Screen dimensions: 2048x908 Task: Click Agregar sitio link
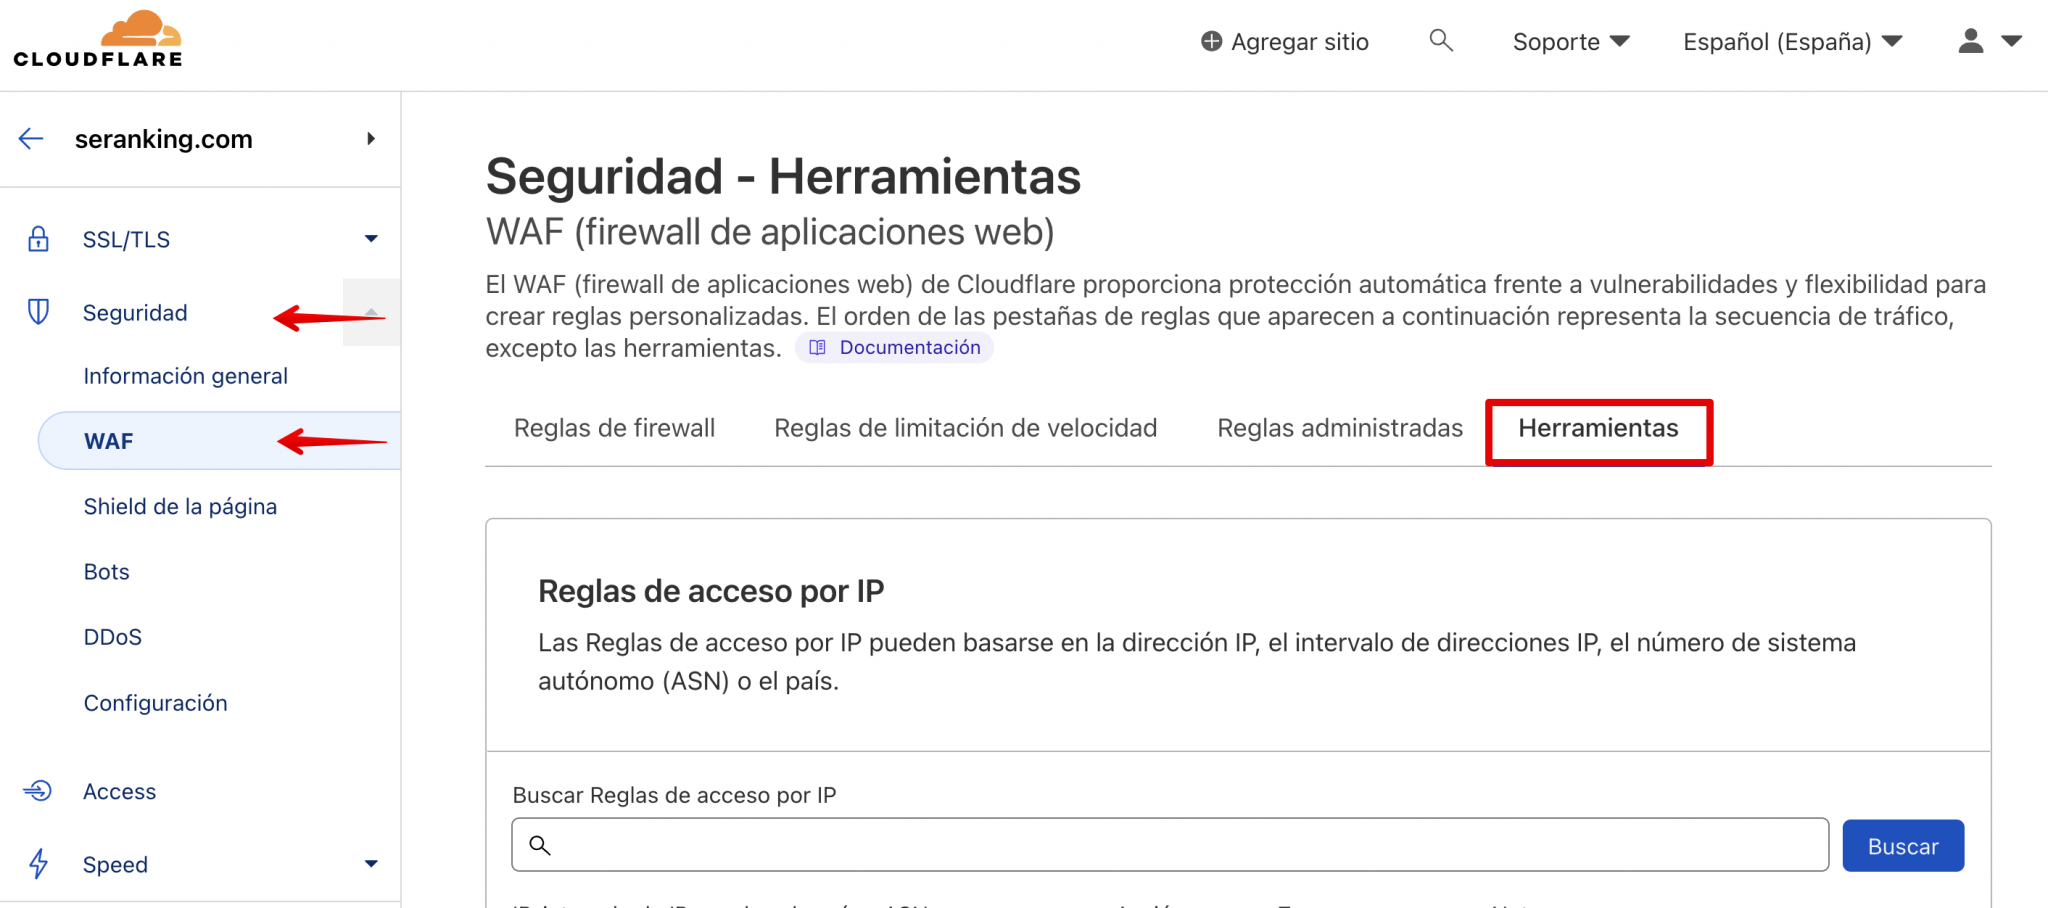pyautogui.click(x=1299, y=41)
